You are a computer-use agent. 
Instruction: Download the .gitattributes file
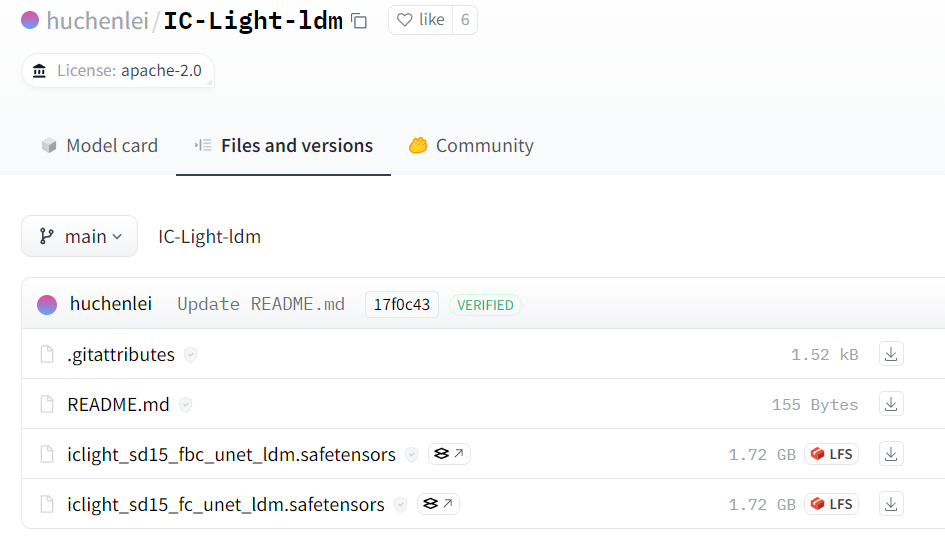pos(891,354)
